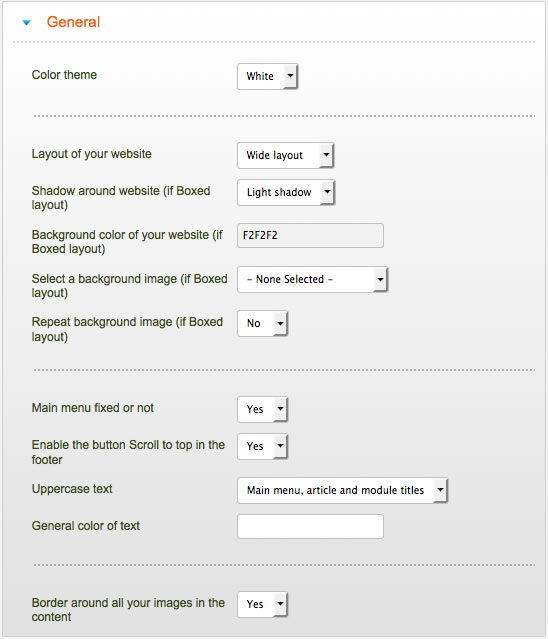The height and width of the screenshot is (639, 548).
Task: Open the Repeat background image dropdown
Action: tap(262, 324)
